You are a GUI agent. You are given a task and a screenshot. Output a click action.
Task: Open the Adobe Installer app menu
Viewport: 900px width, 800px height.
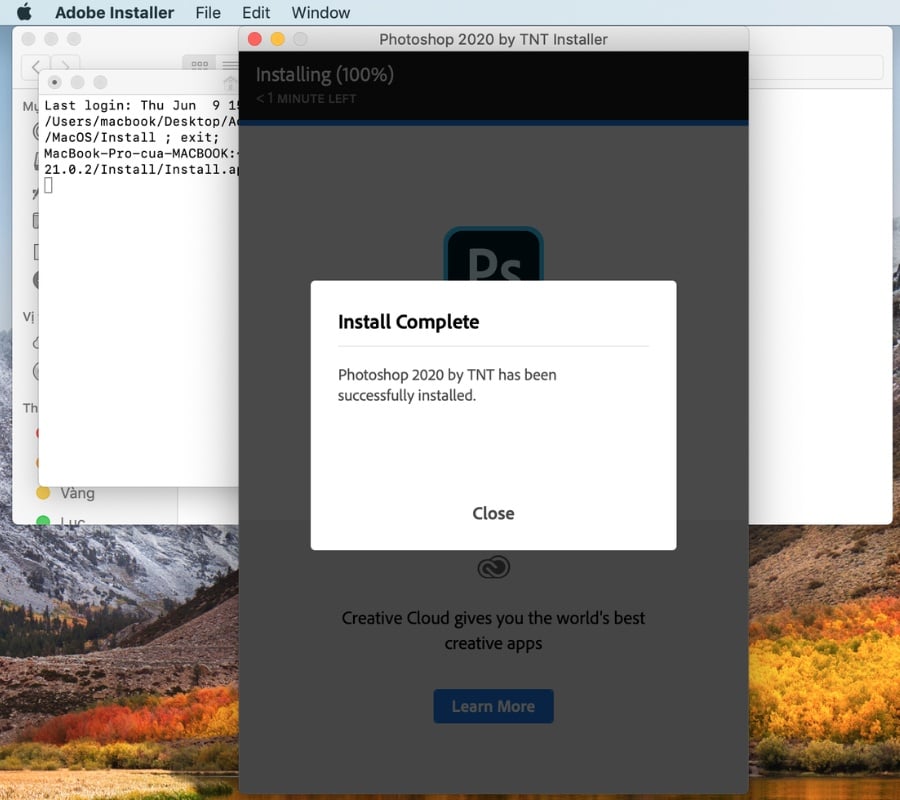click(114, 13)
